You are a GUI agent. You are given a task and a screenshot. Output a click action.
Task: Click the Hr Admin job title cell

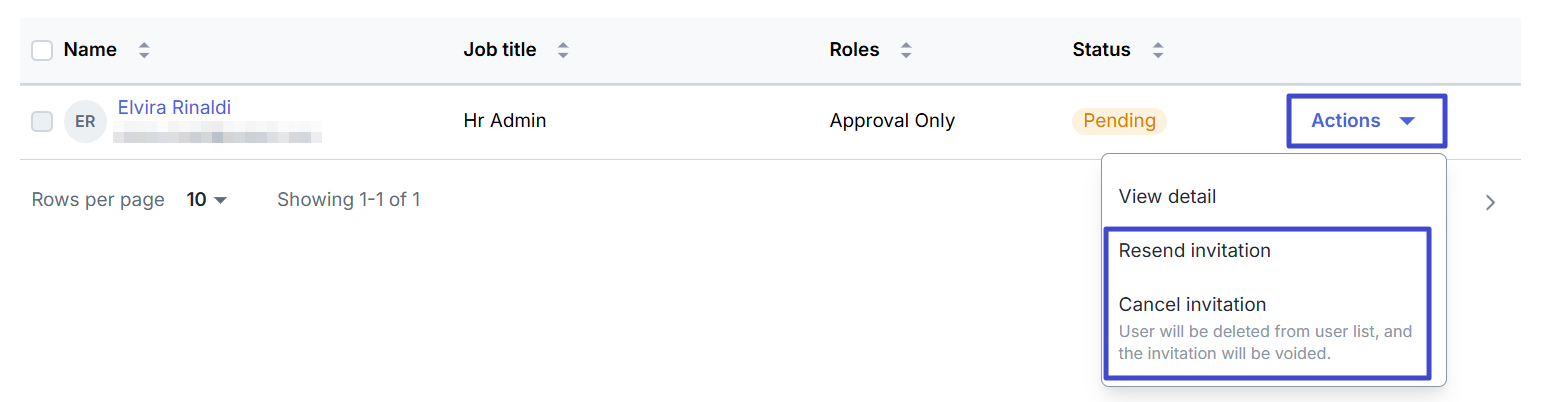click(x=505, y=121)
